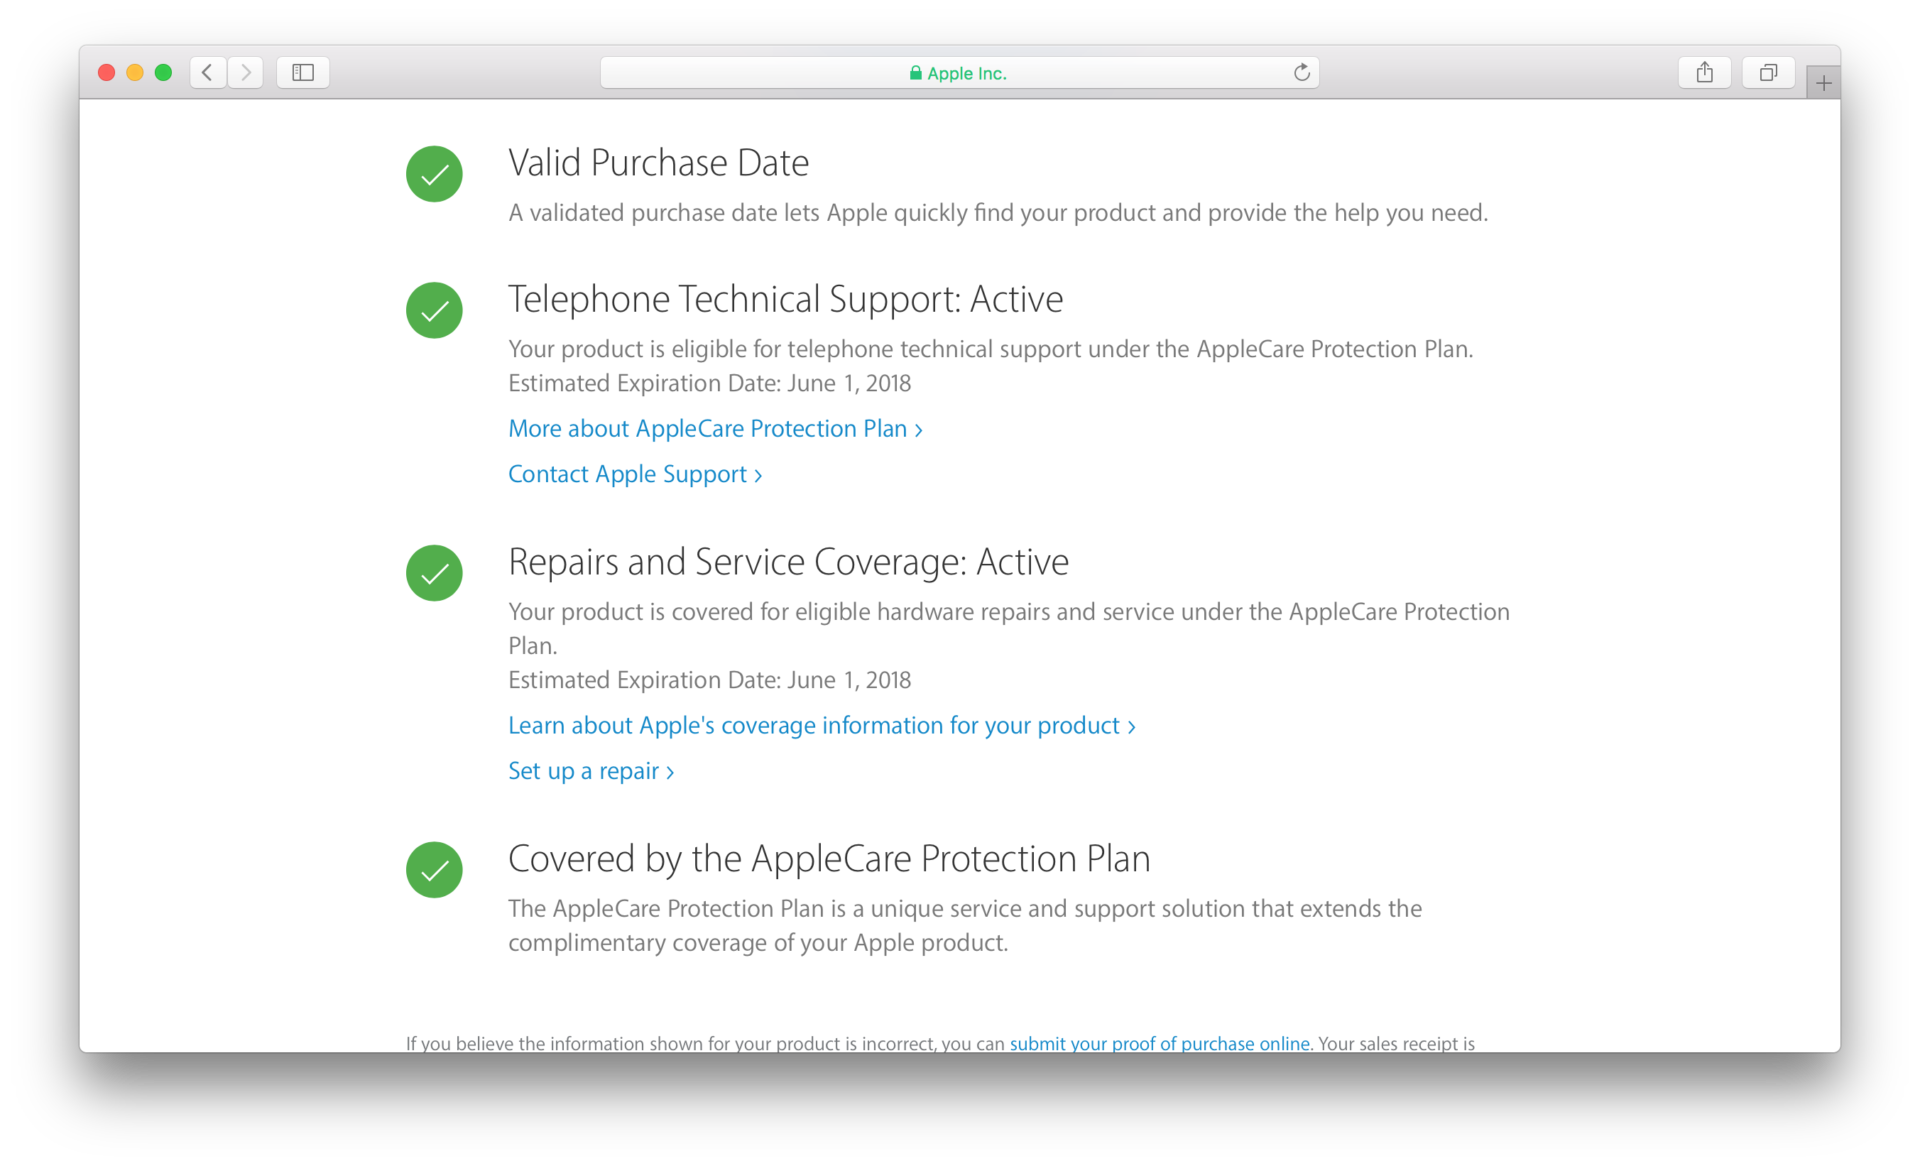Click the Telephone Technical Support: Active heading
1920x1166 pixels.
[785, 299]
